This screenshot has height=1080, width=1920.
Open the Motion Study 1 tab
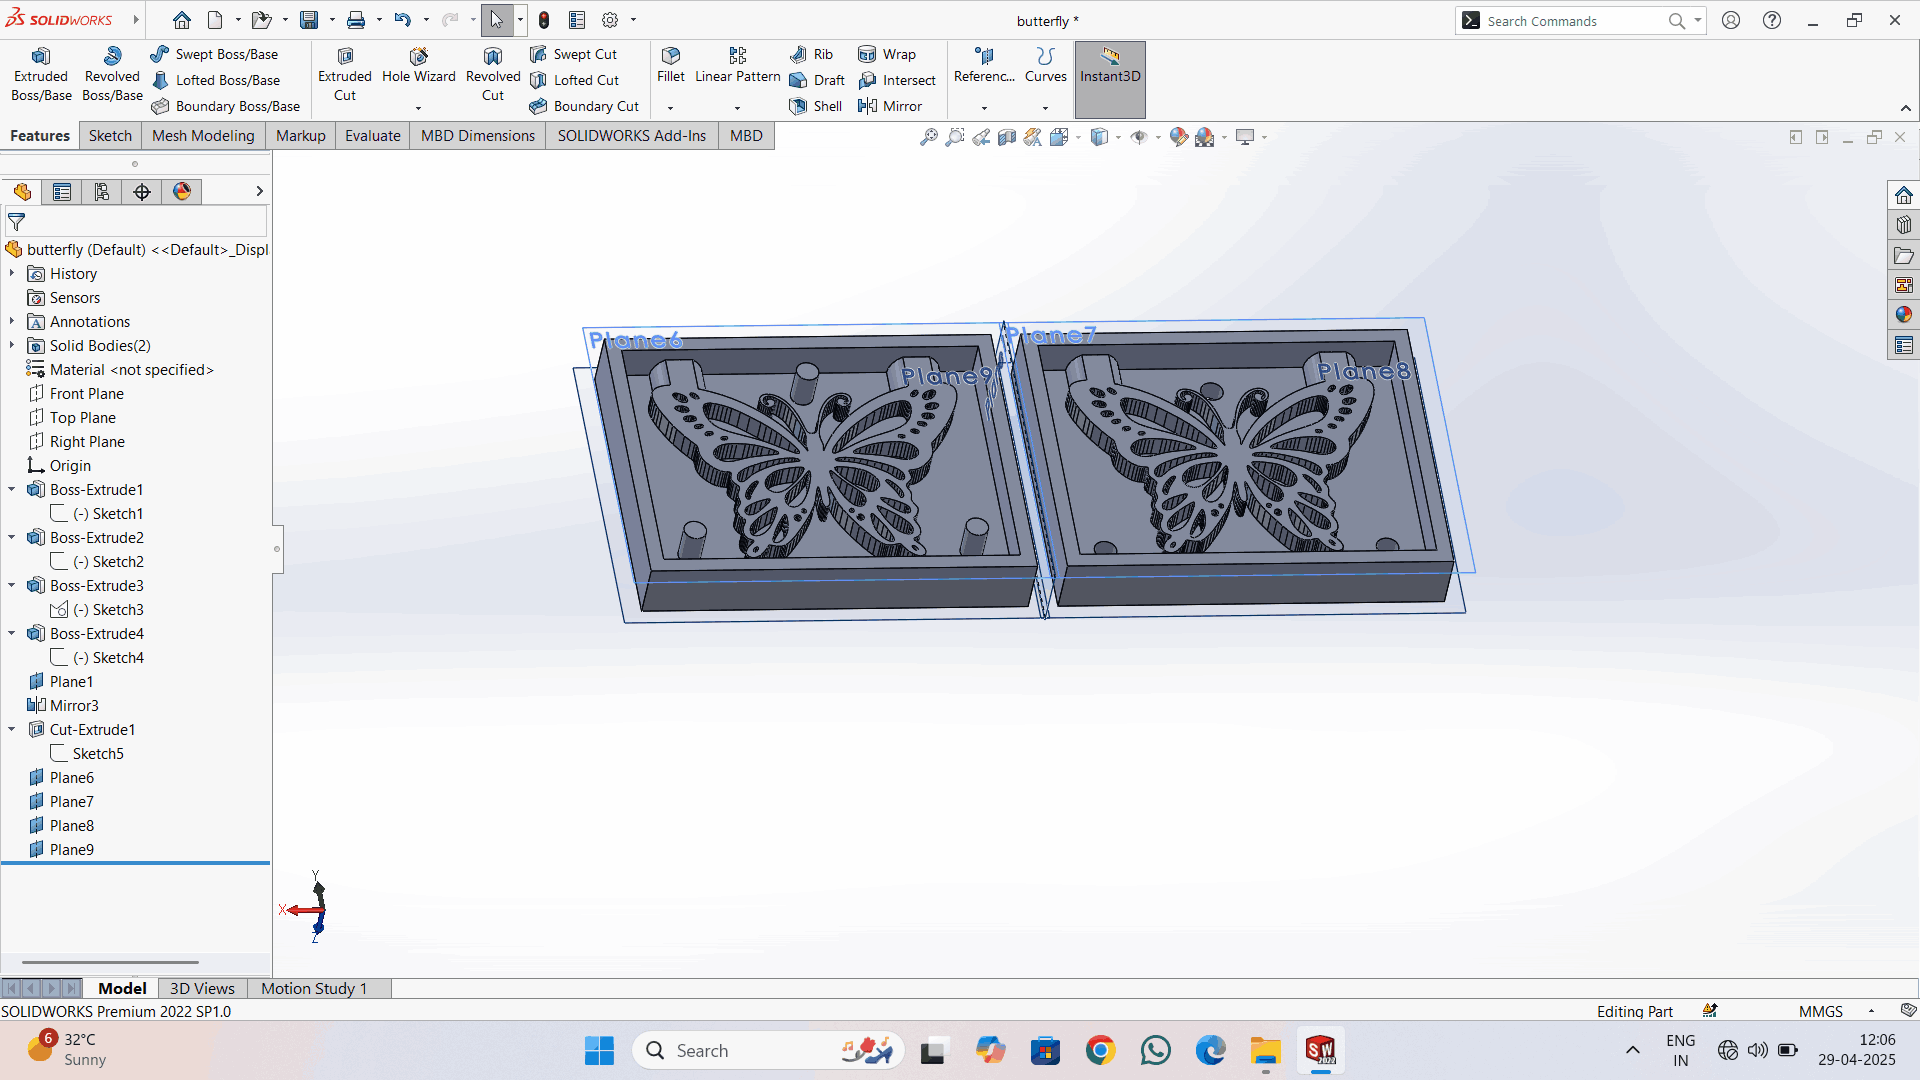pyautogui.click(x=314, y=989)
